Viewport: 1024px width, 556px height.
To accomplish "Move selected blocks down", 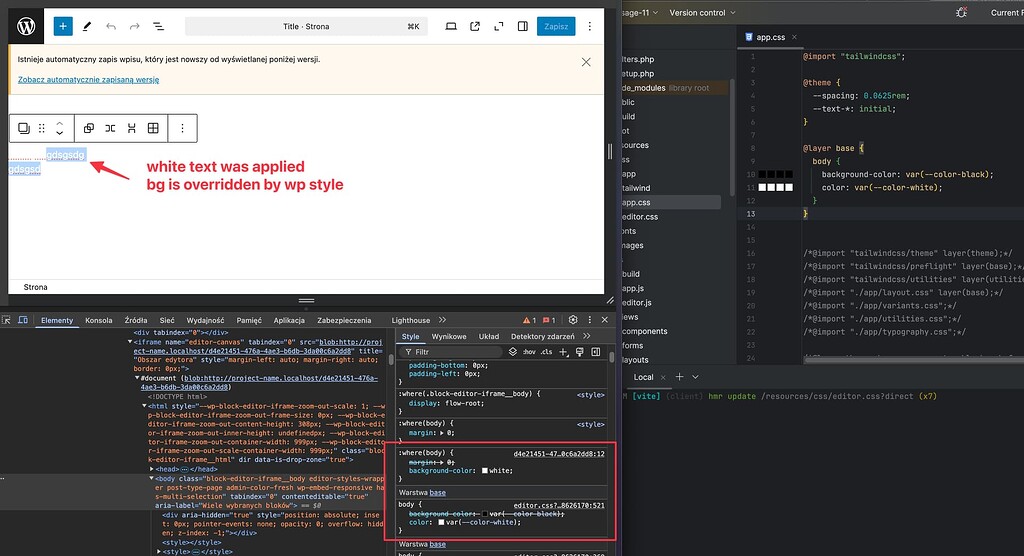I will [x=59, y=133].
